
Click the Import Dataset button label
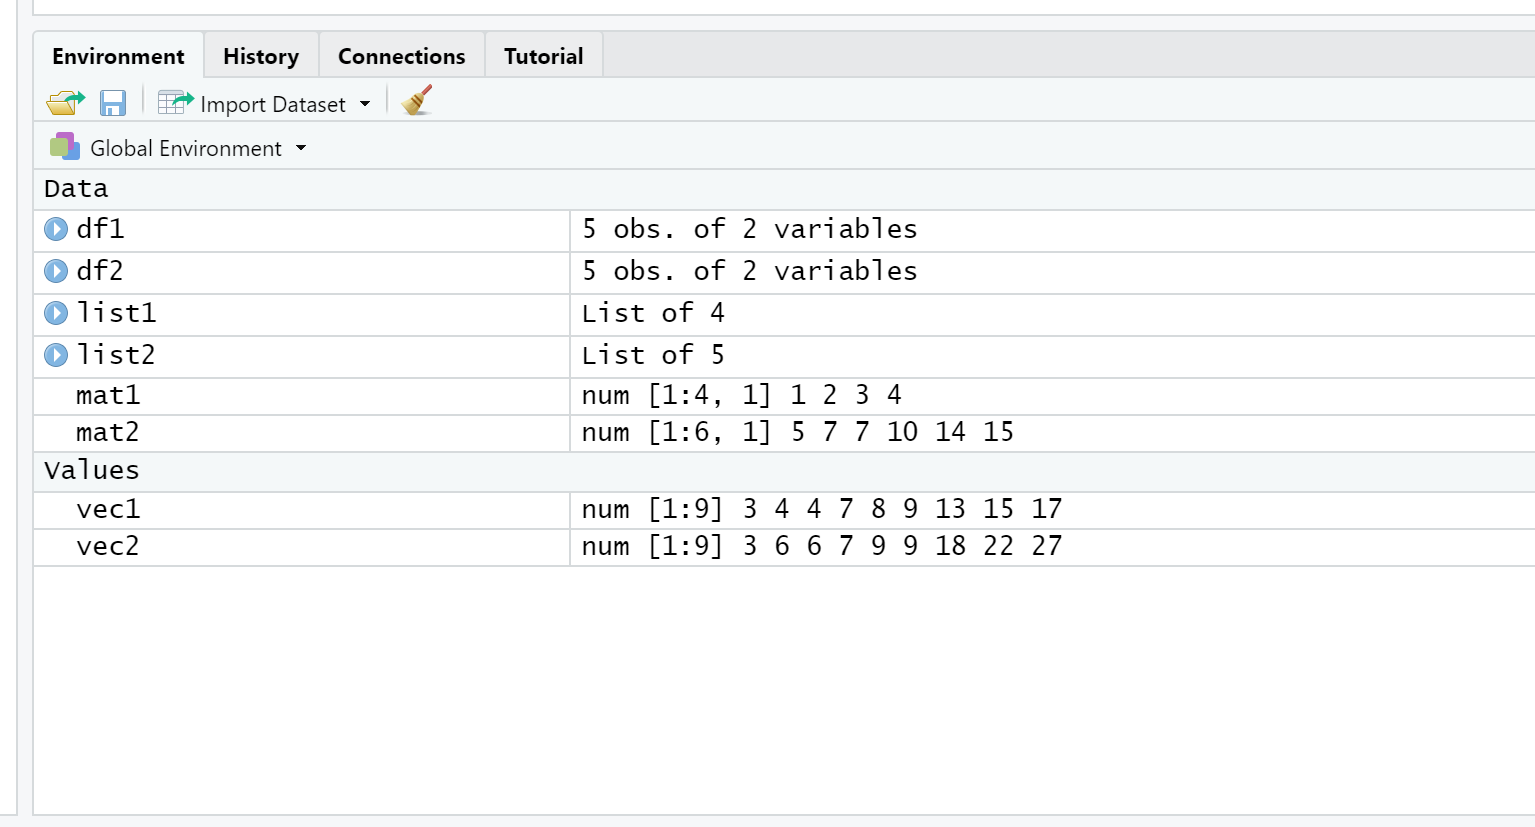pyautogui.click(x=273, y=104)
